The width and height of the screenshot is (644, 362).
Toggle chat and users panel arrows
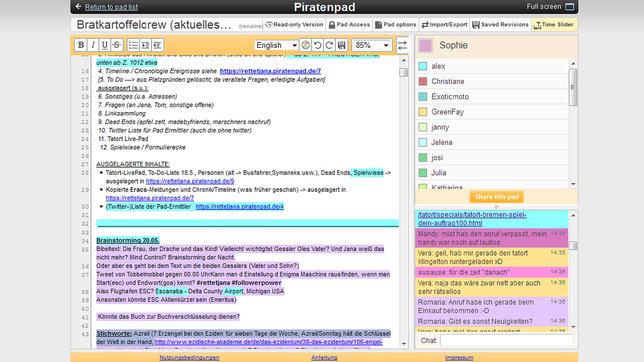[x=402, y=45]
